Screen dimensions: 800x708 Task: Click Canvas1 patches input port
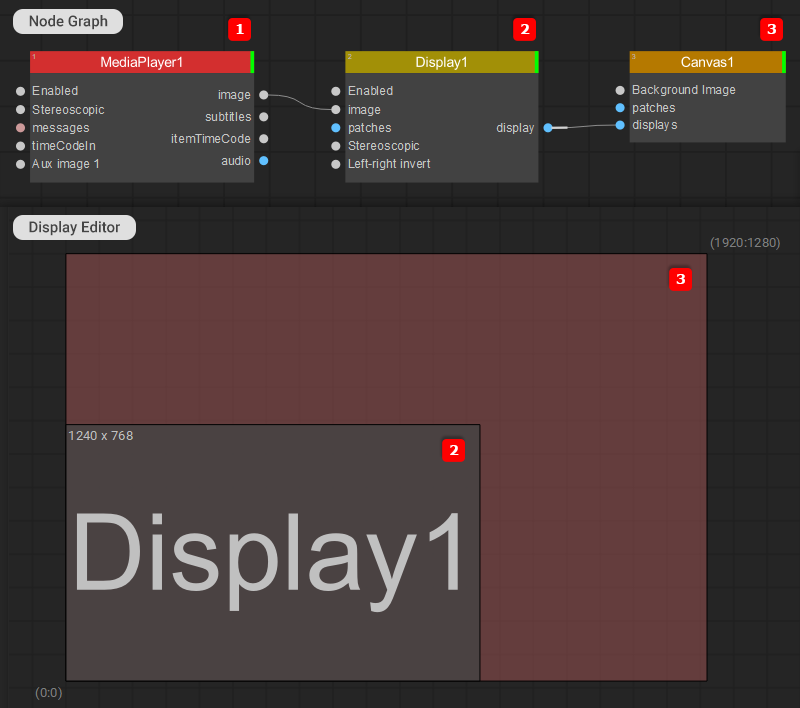(620, 108)
